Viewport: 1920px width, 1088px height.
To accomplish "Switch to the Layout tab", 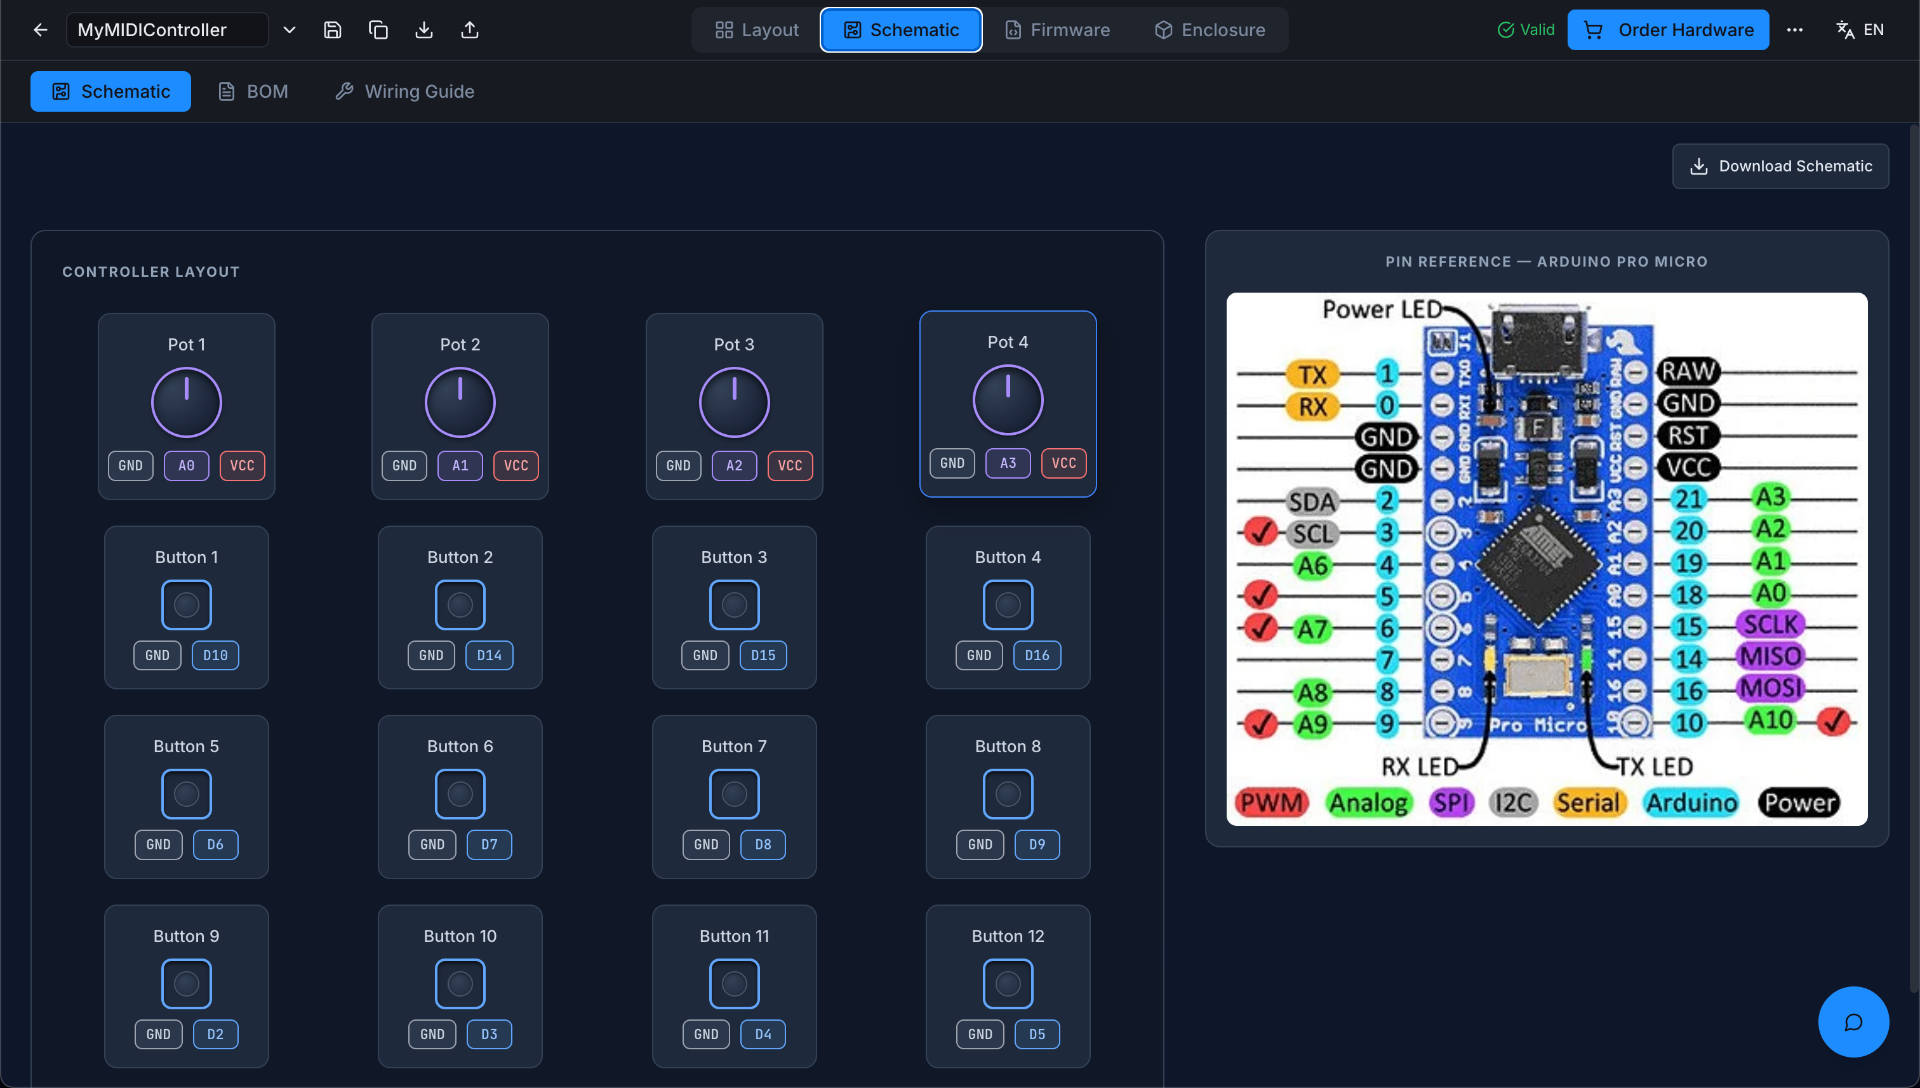I will pyautogui.click(x=757, y=30).
